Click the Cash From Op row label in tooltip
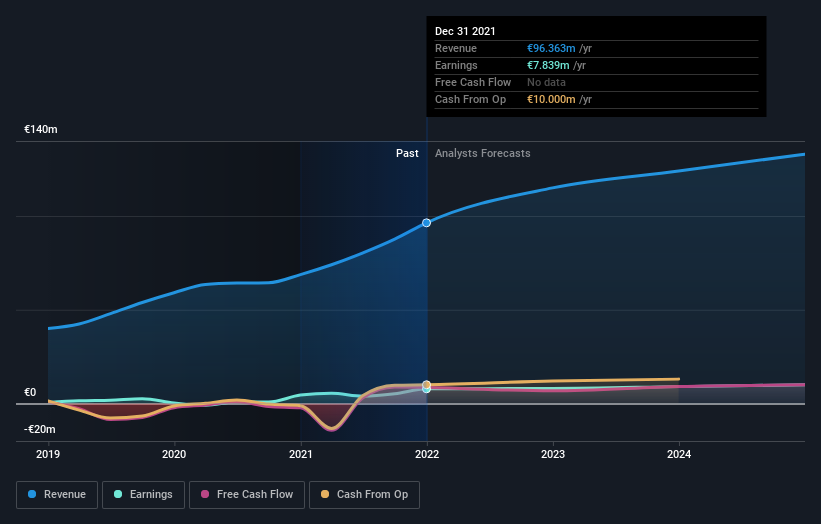 point(471,99)
